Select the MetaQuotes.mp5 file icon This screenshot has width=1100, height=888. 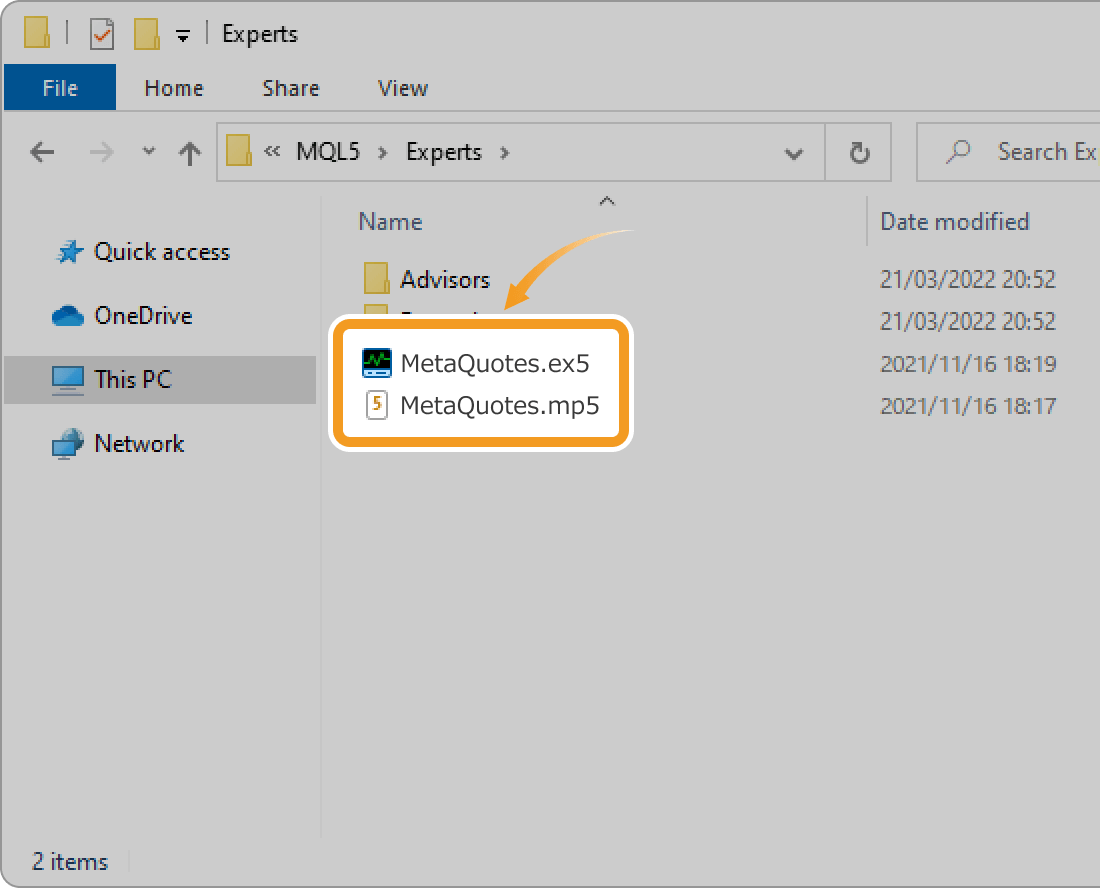(x=377, y=406)
